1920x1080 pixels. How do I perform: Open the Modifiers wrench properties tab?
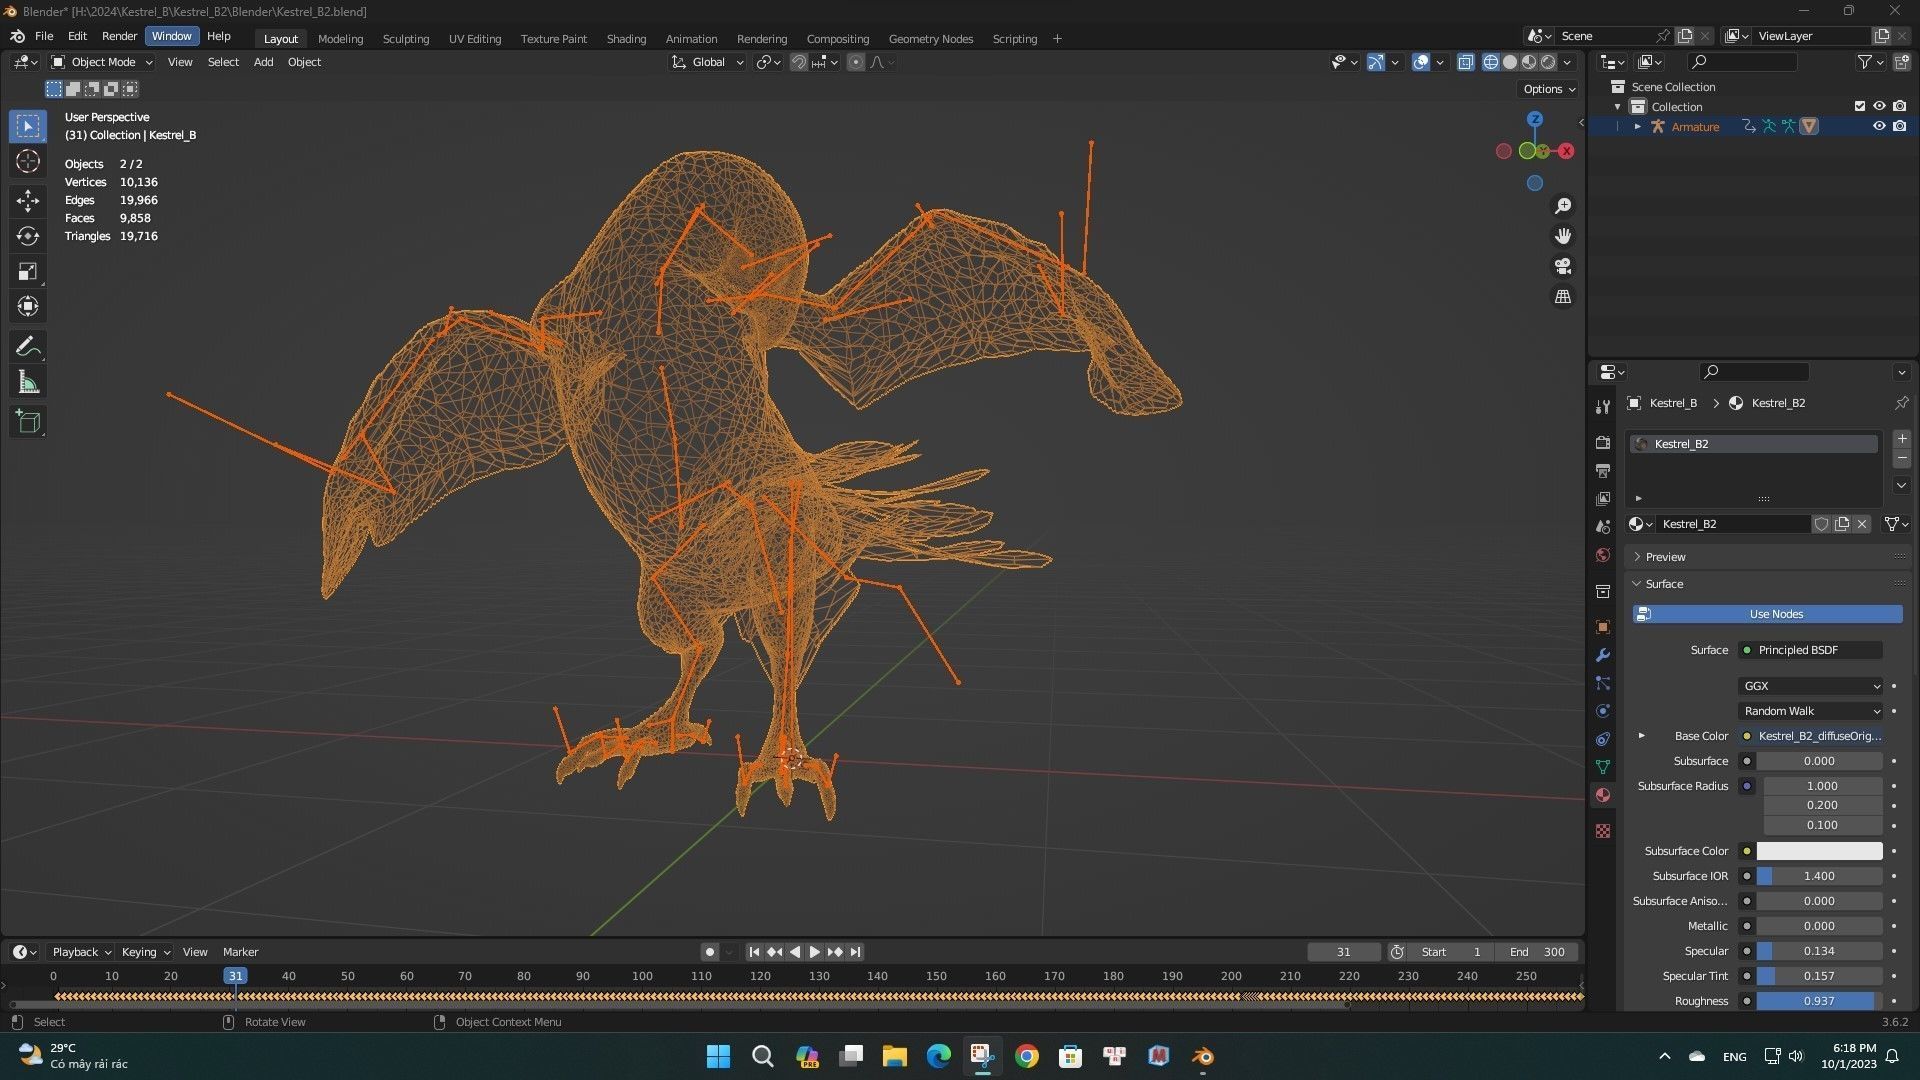pos(1603,655)
